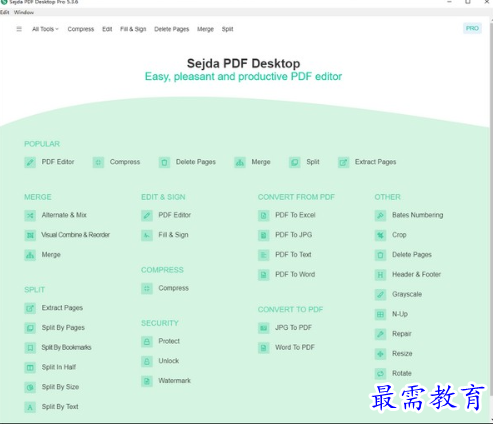Viewport: 493px width, 429px height.
Task: Open the hamburger menu icon
Action: [x=19, y=29]
